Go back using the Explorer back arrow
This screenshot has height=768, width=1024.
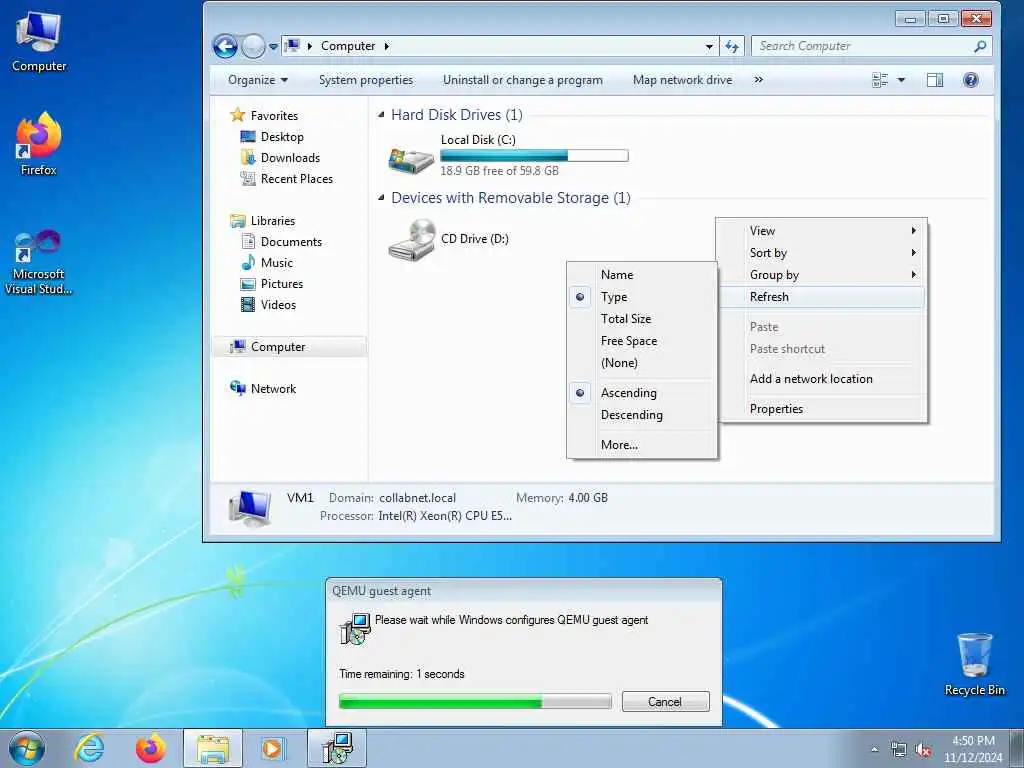click(x=225, y=46)
